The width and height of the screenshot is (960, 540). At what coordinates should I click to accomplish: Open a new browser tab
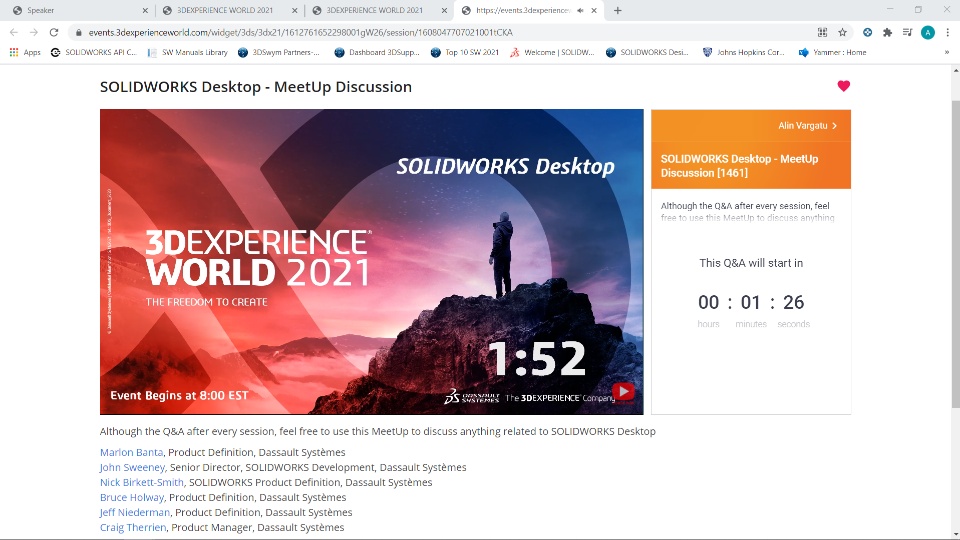[x=618, y=10]
